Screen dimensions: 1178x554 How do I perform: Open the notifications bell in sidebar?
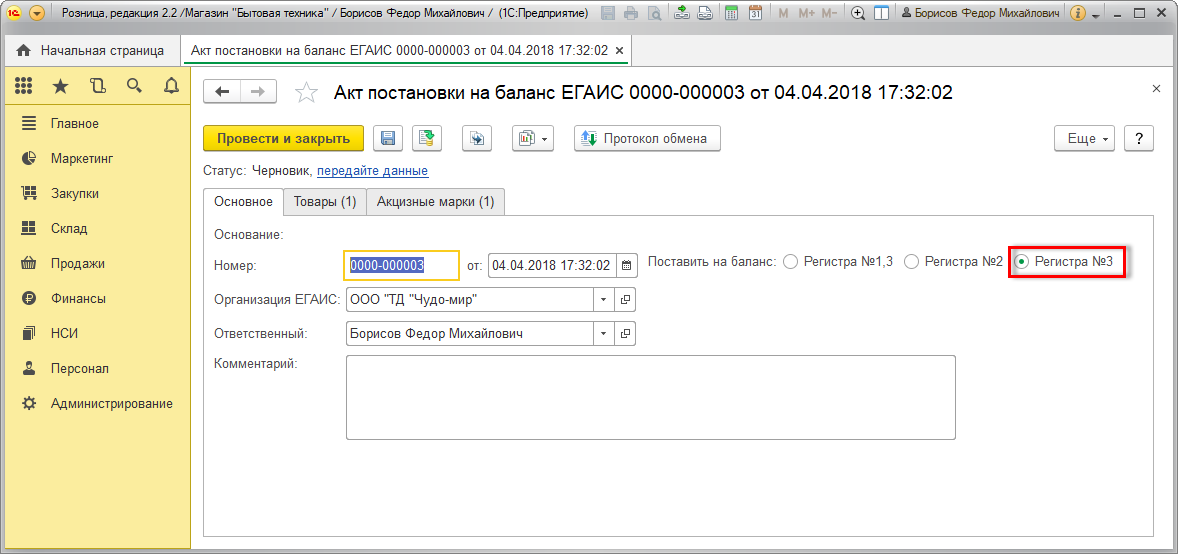point(171,86)
